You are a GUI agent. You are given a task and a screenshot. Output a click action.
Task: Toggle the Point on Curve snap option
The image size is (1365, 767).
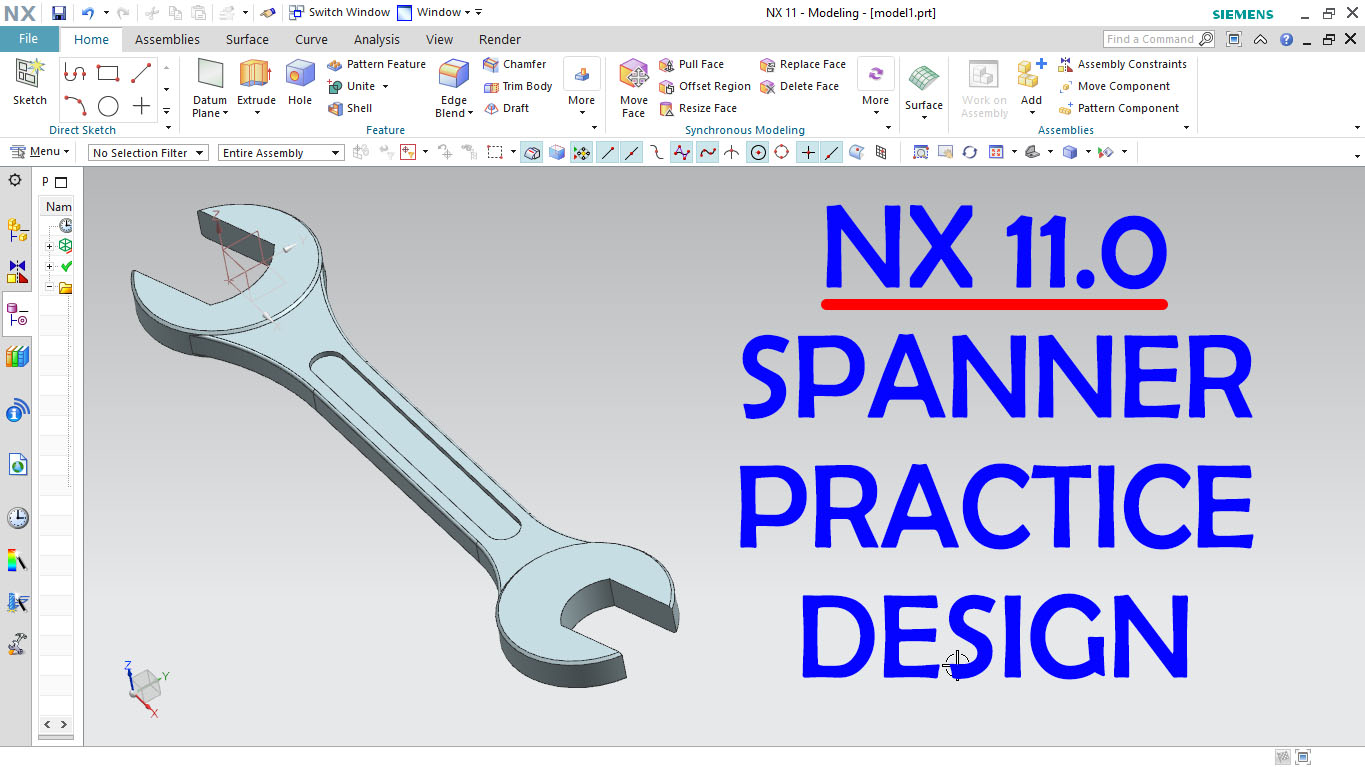tap(831, 152)
